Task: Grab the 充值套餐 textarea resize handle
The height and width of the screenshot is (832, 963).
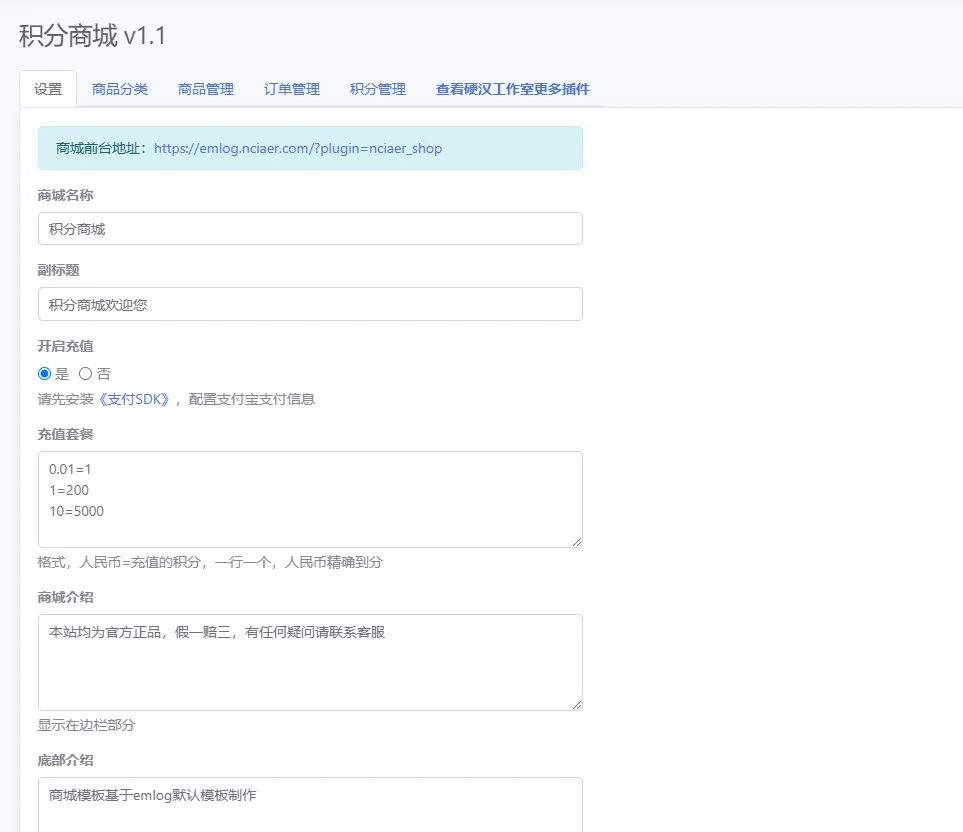Action: point(577,542)
